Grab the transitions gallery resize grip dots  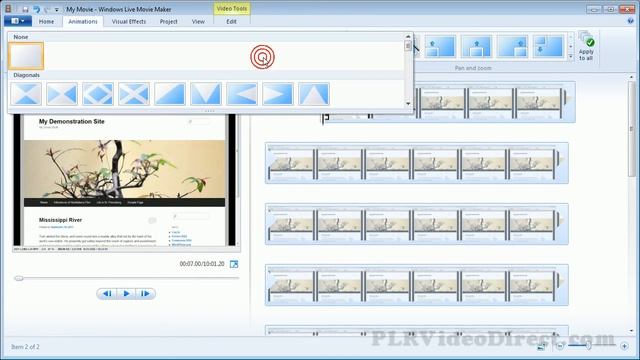(x=209, y=111)
